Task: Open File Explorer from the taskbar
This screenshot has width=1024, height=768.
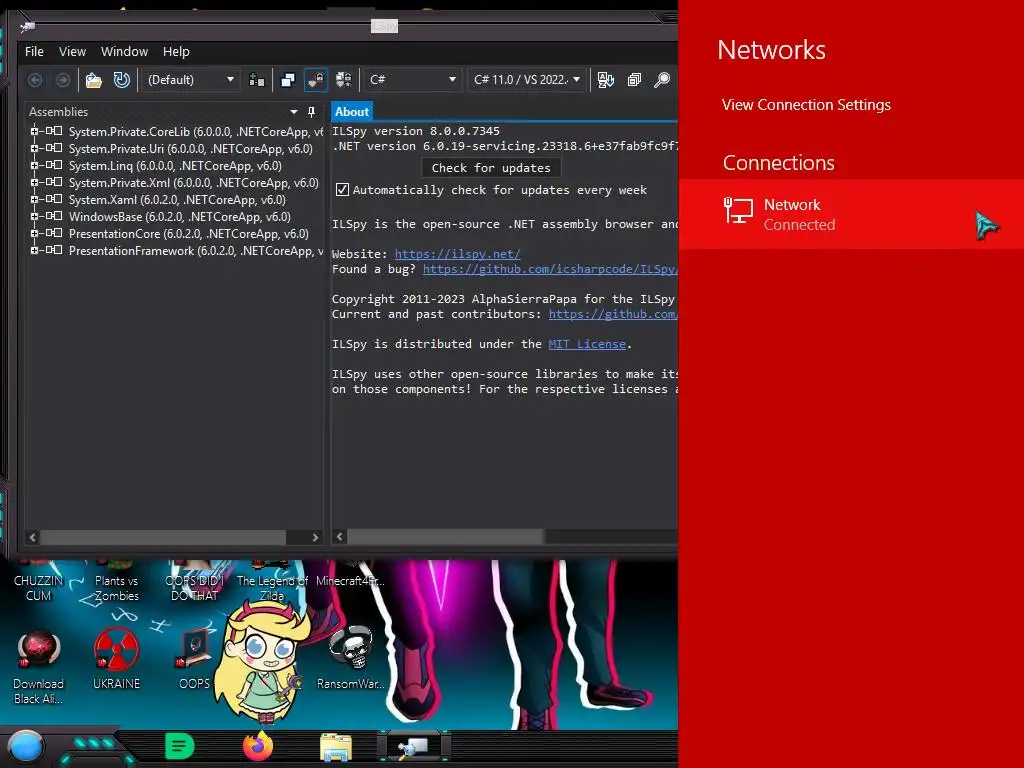Action: [x=336, y=747]
